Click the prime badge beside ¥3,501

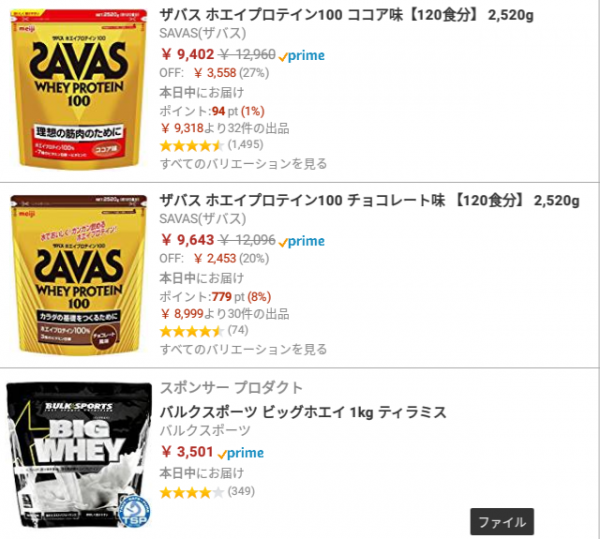point(241,453)
